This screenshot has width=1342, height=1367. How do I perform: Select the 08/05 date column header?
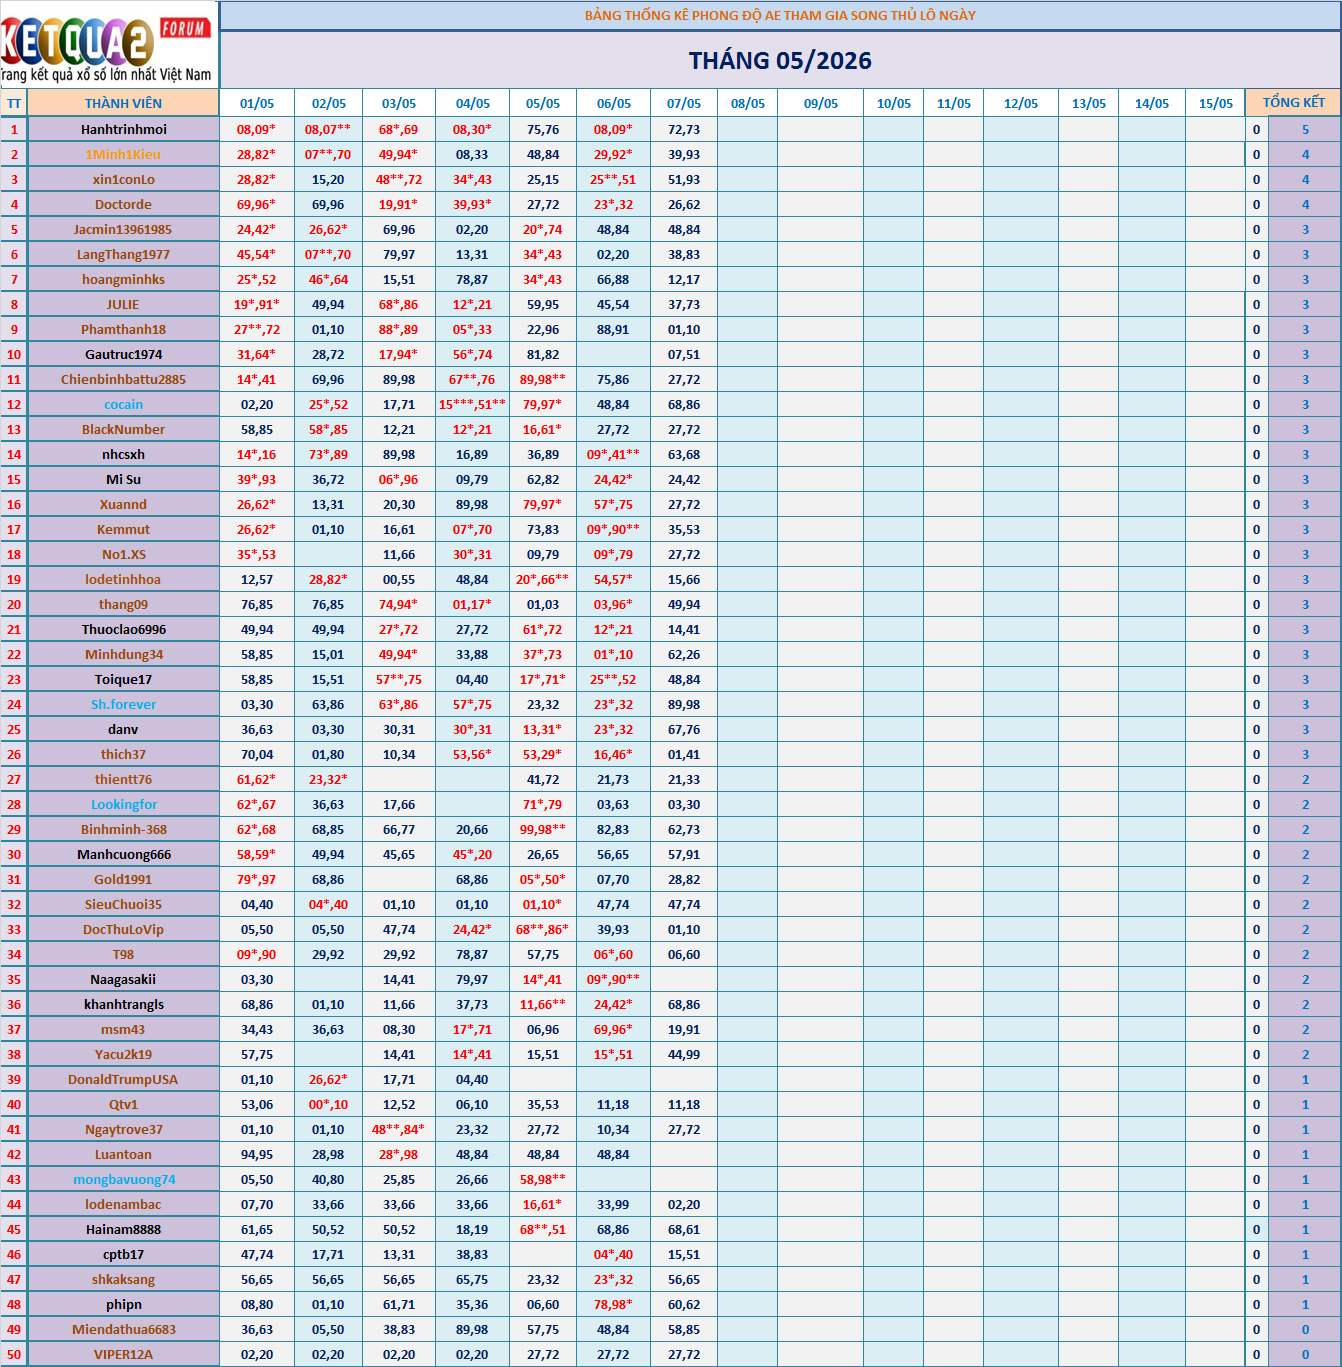click(x=748, y=103)
